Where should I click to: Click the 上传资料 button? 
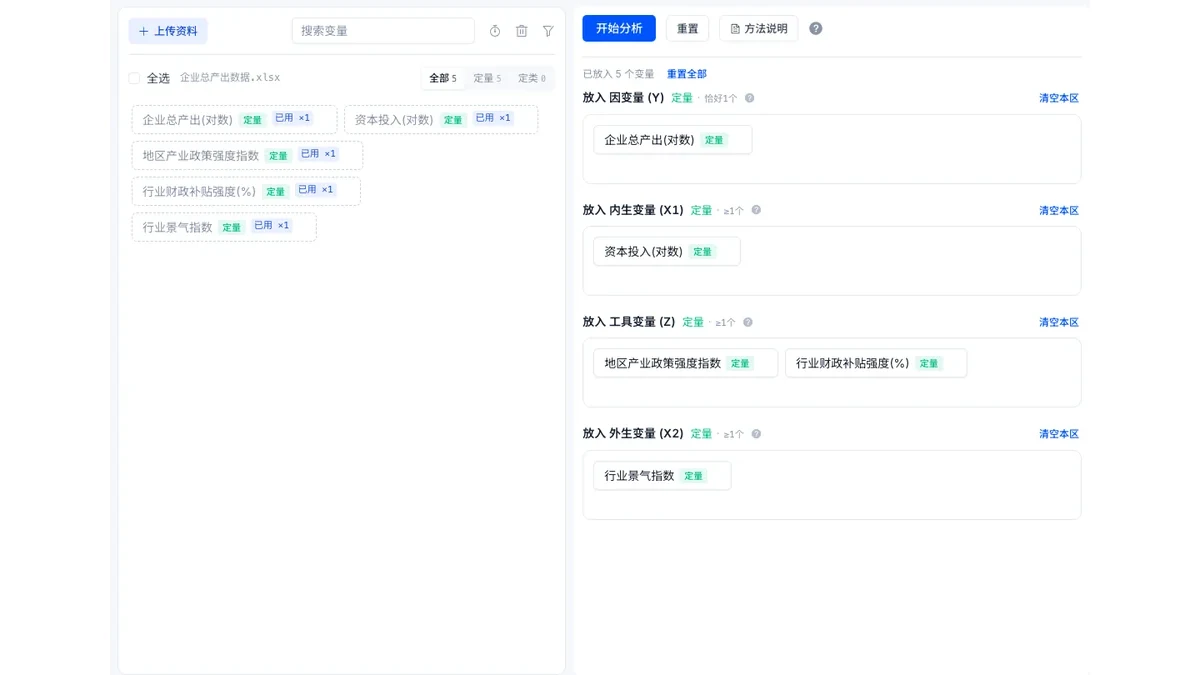click(168, 31)
